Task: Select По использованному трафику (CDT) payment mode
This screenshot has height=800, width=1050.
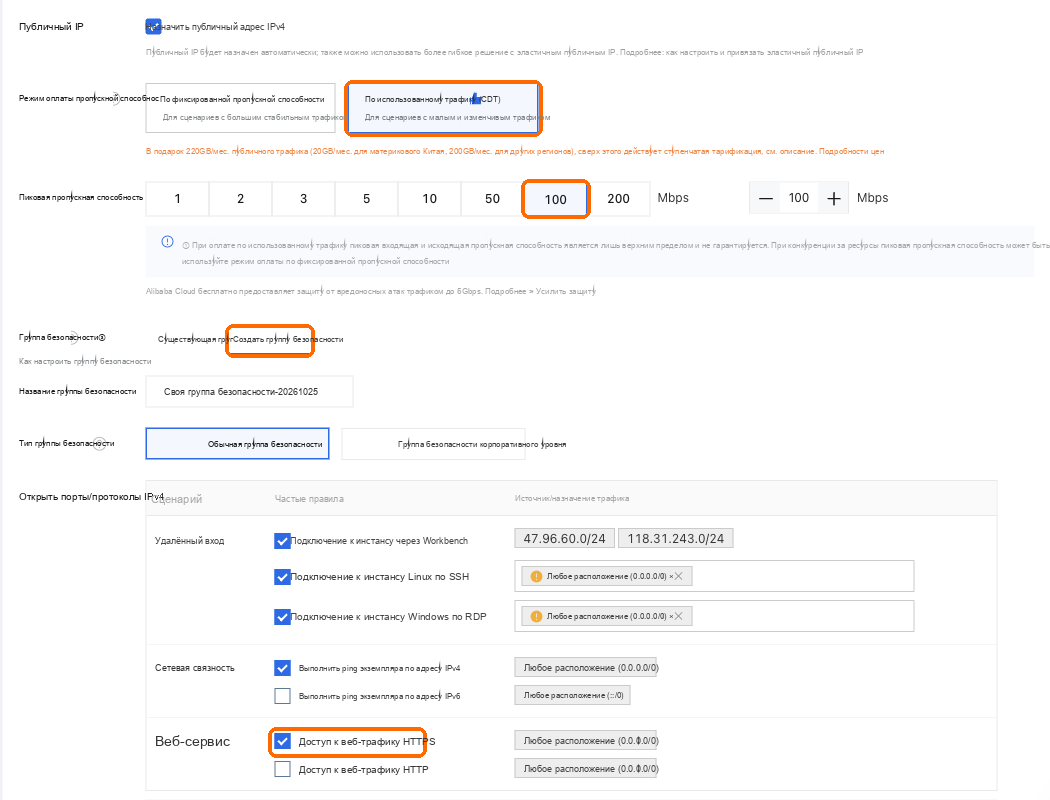Action: click(443, 108)
